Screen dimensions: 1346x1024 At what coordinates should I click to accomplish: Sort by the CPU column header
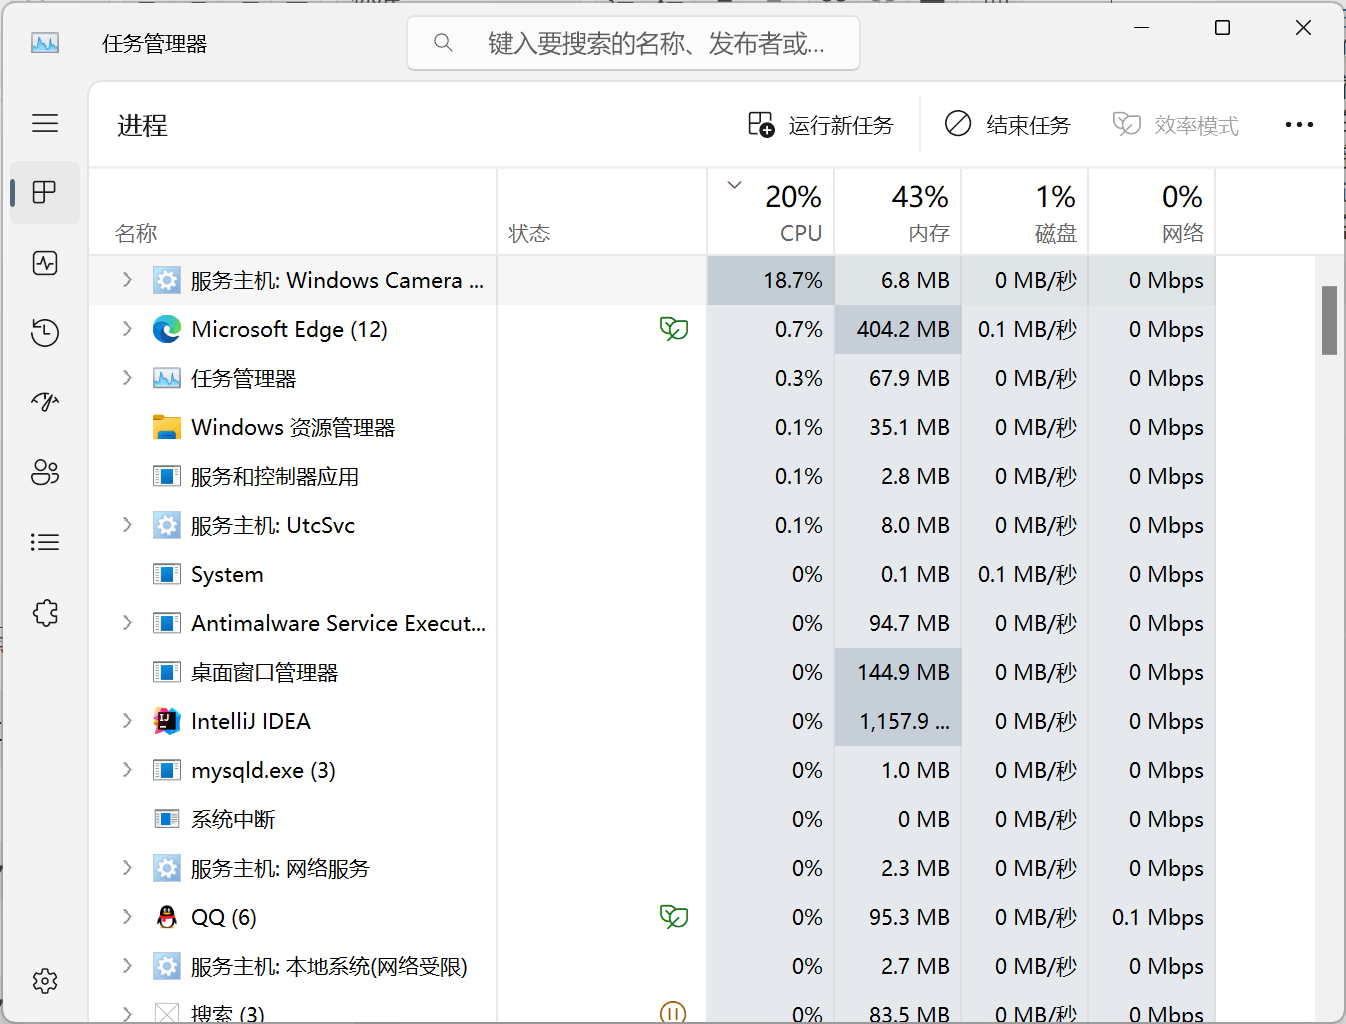coord(770,212)
